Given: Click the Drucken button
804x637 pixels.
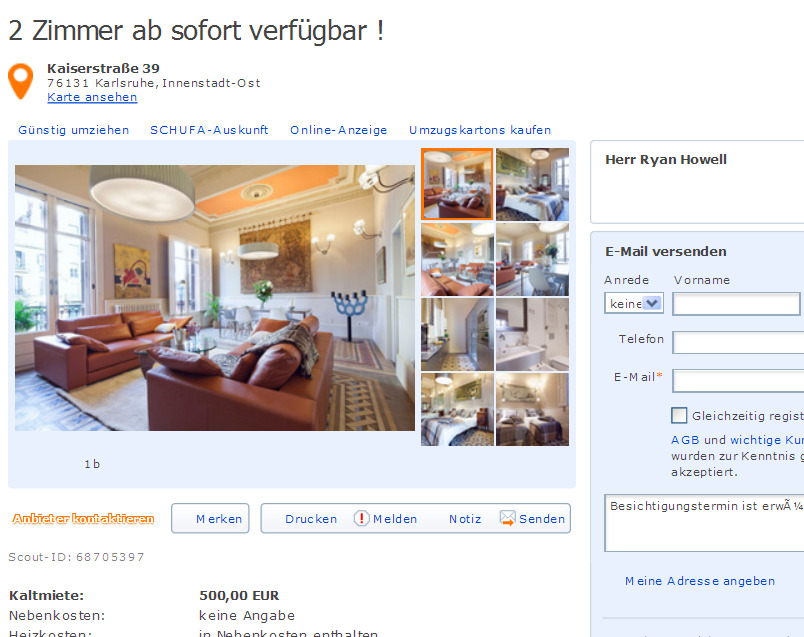Looking at the screenshot, I should [311, 519].
